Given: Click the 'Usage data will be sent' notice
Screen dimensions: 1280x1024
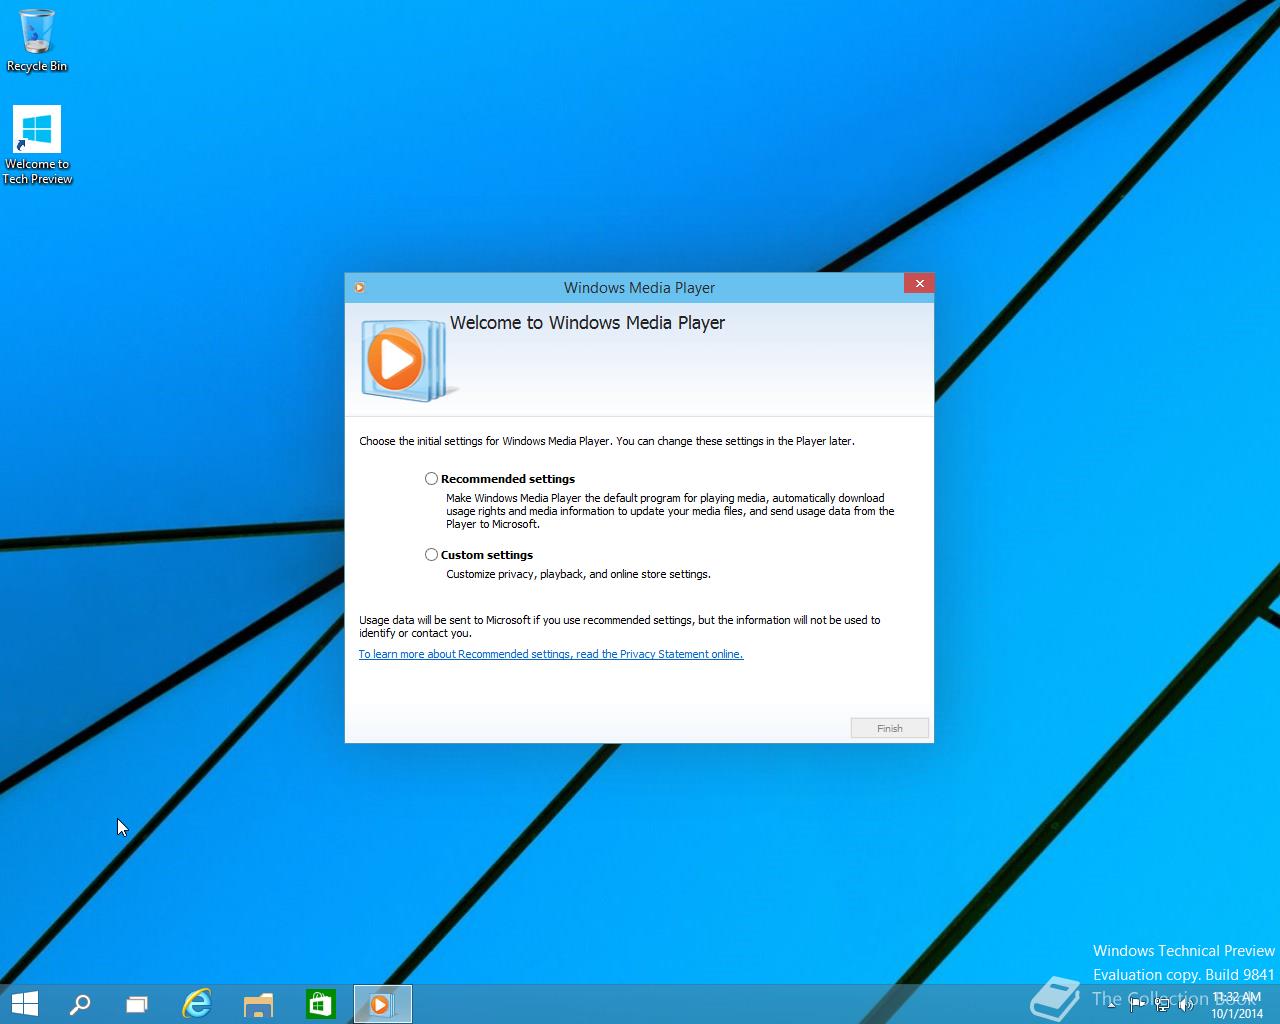Looking at the screenshot, I should pos(620,626).
